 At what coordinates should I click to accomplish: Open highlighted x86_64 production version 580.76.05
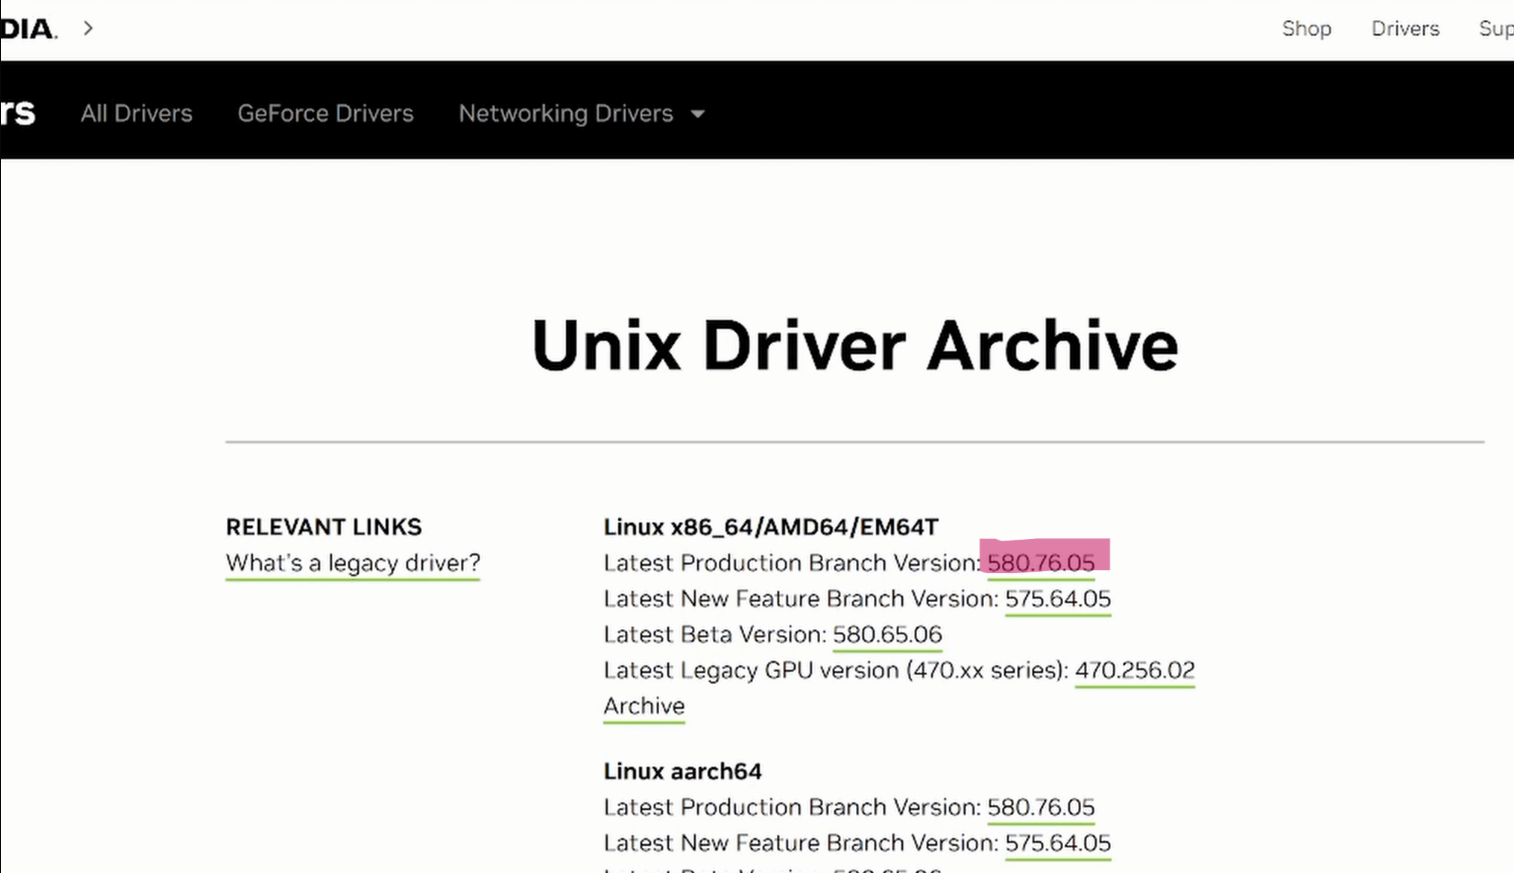(x=1040, y=563)
